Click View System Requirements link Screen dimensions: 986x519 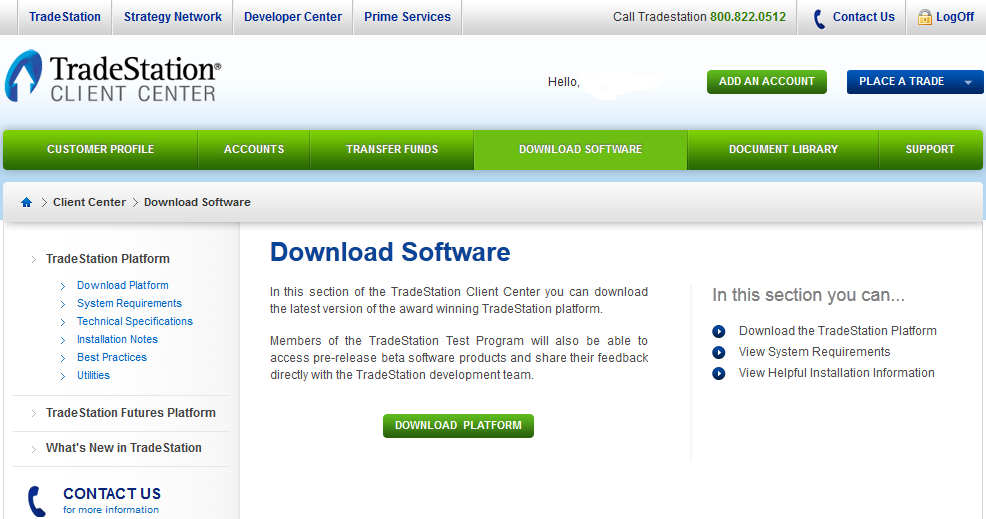814,352
